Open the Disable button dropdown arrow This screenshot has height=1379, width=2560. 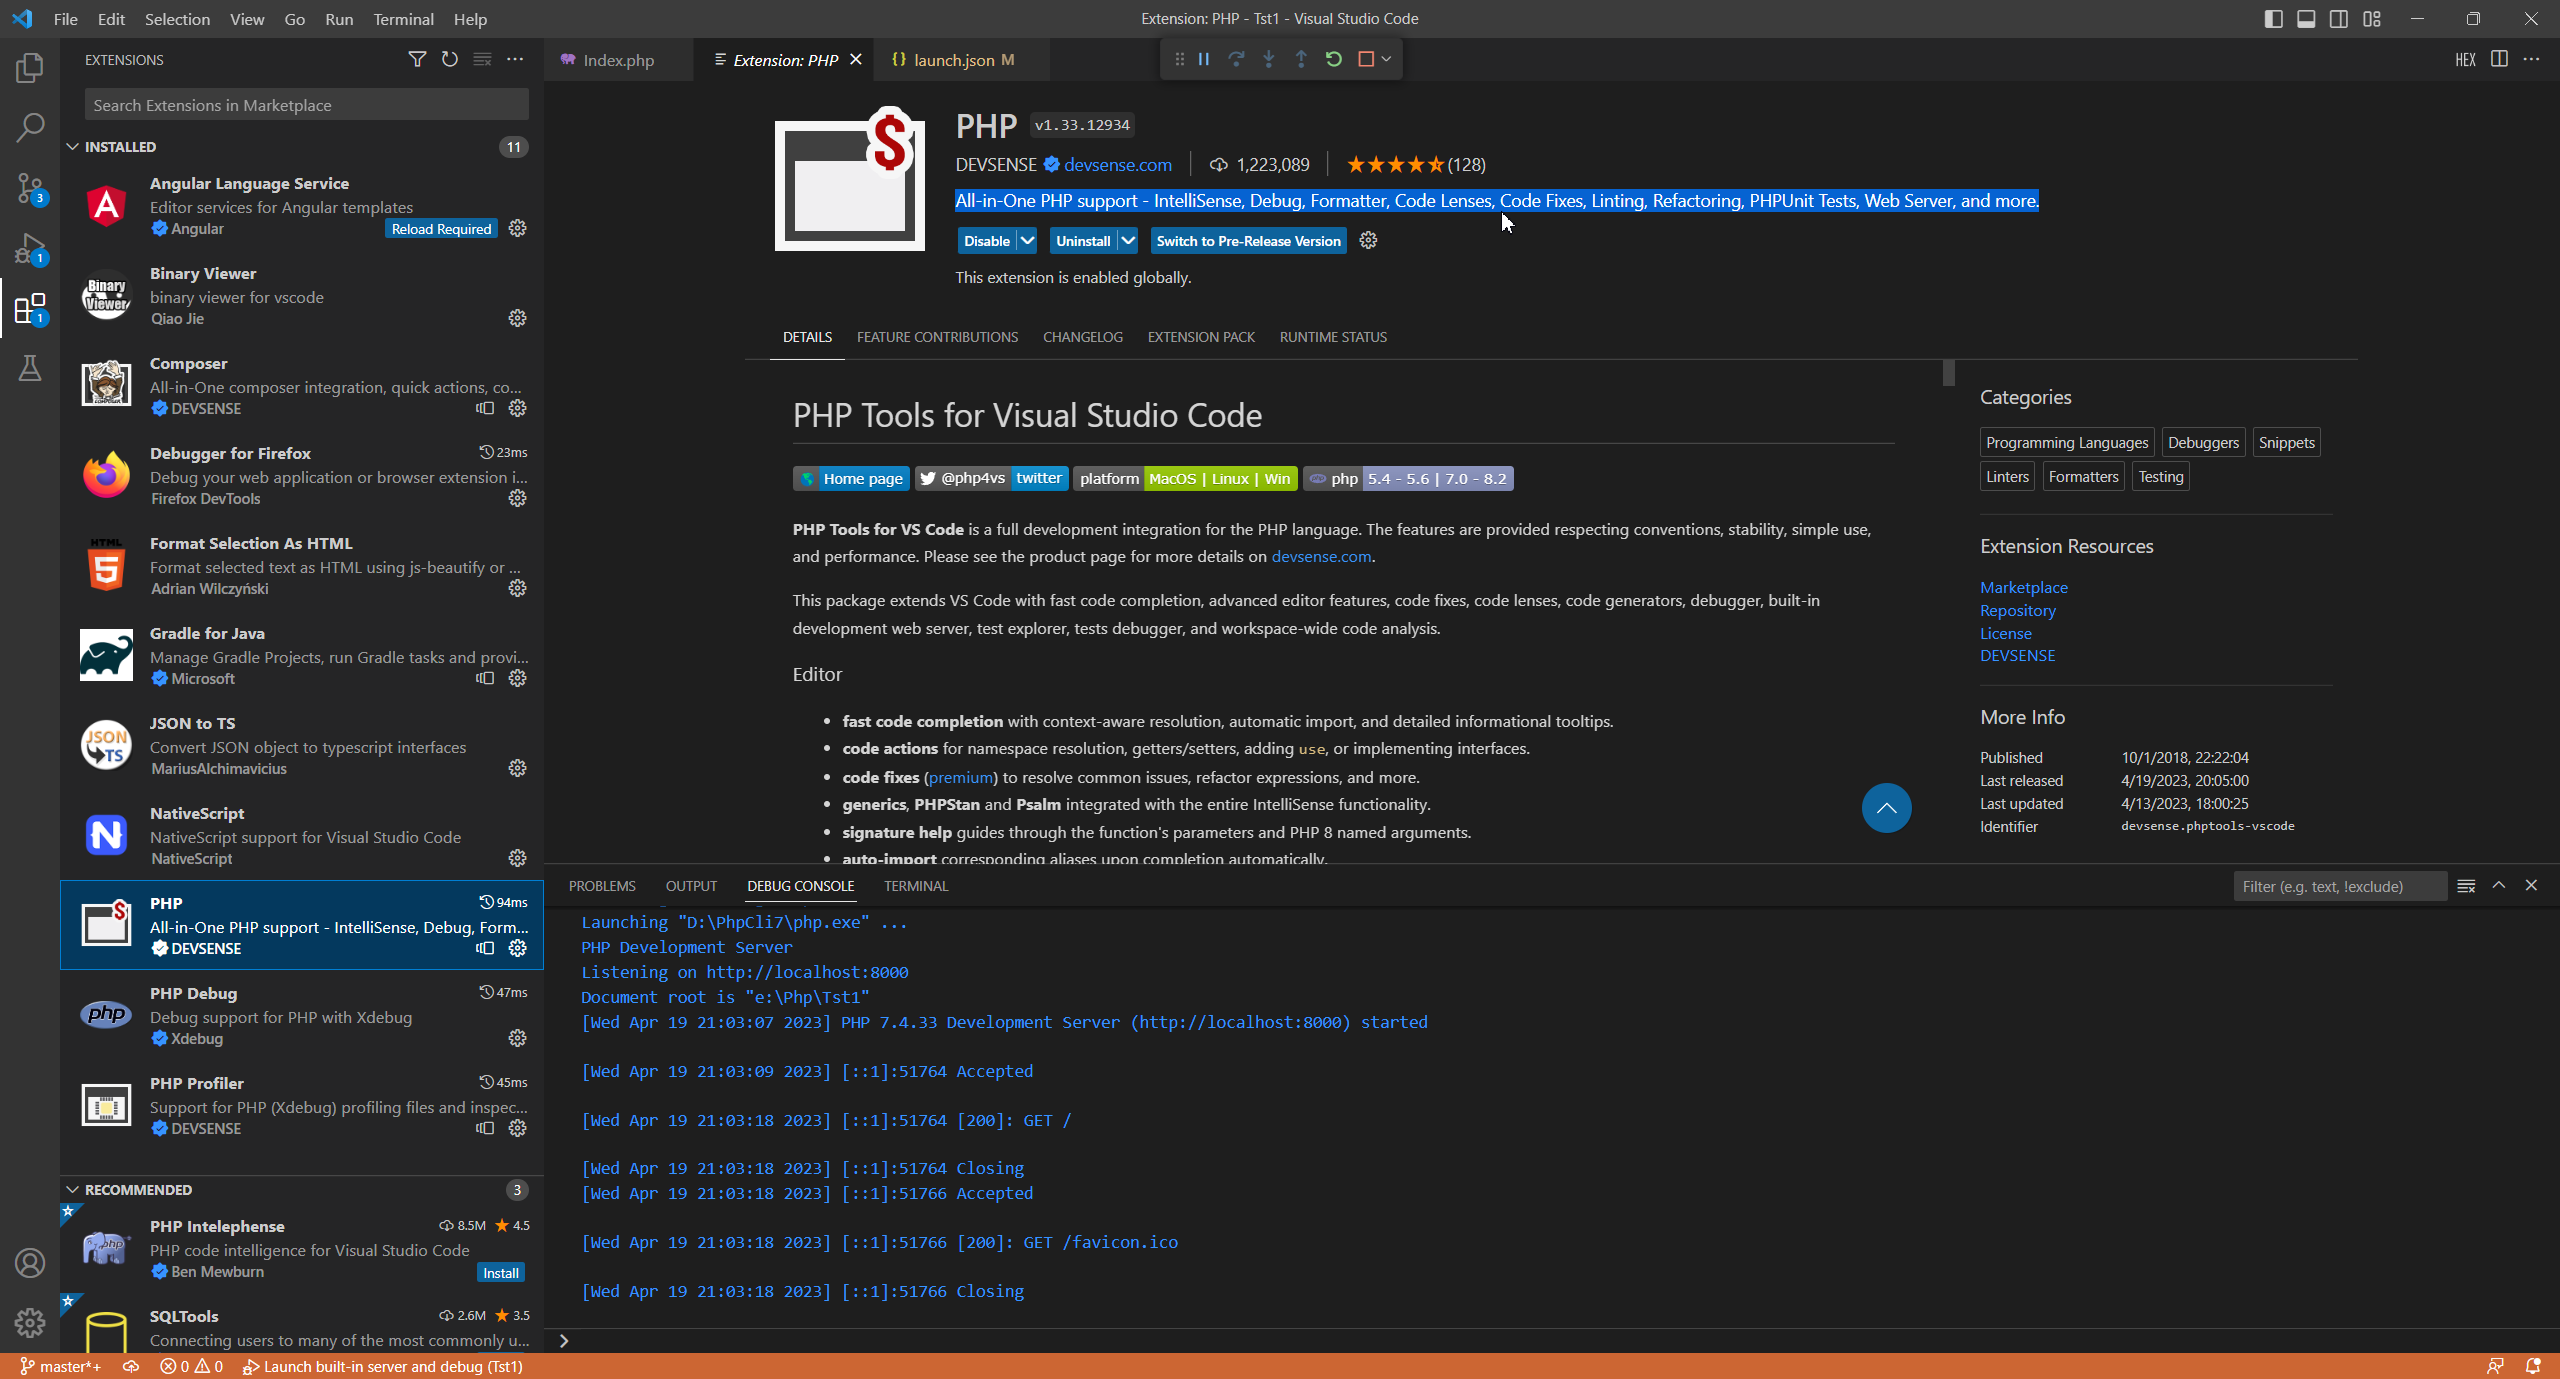tap(1027, 241)
